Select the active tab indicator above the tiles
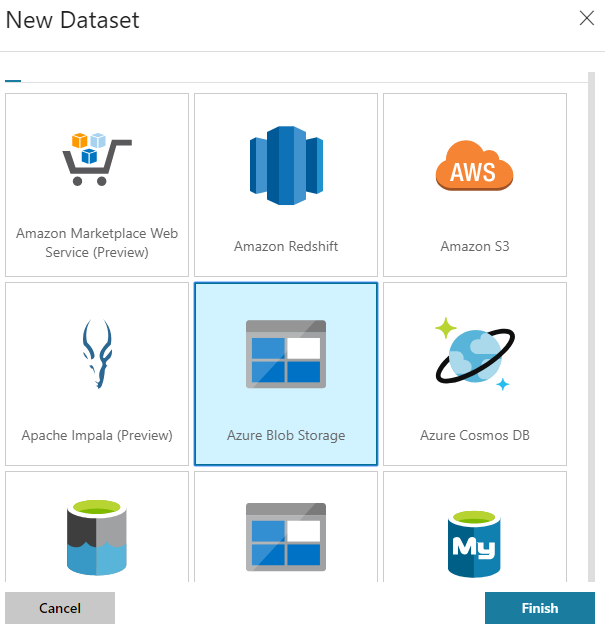This screenshot has height=638, width=605. click(13, 81)
